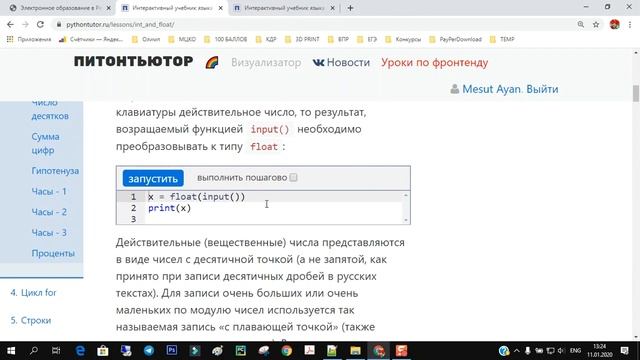Open the Chrome profile avatar
Viewport: 640px width, 360px height.
[614, 24]
